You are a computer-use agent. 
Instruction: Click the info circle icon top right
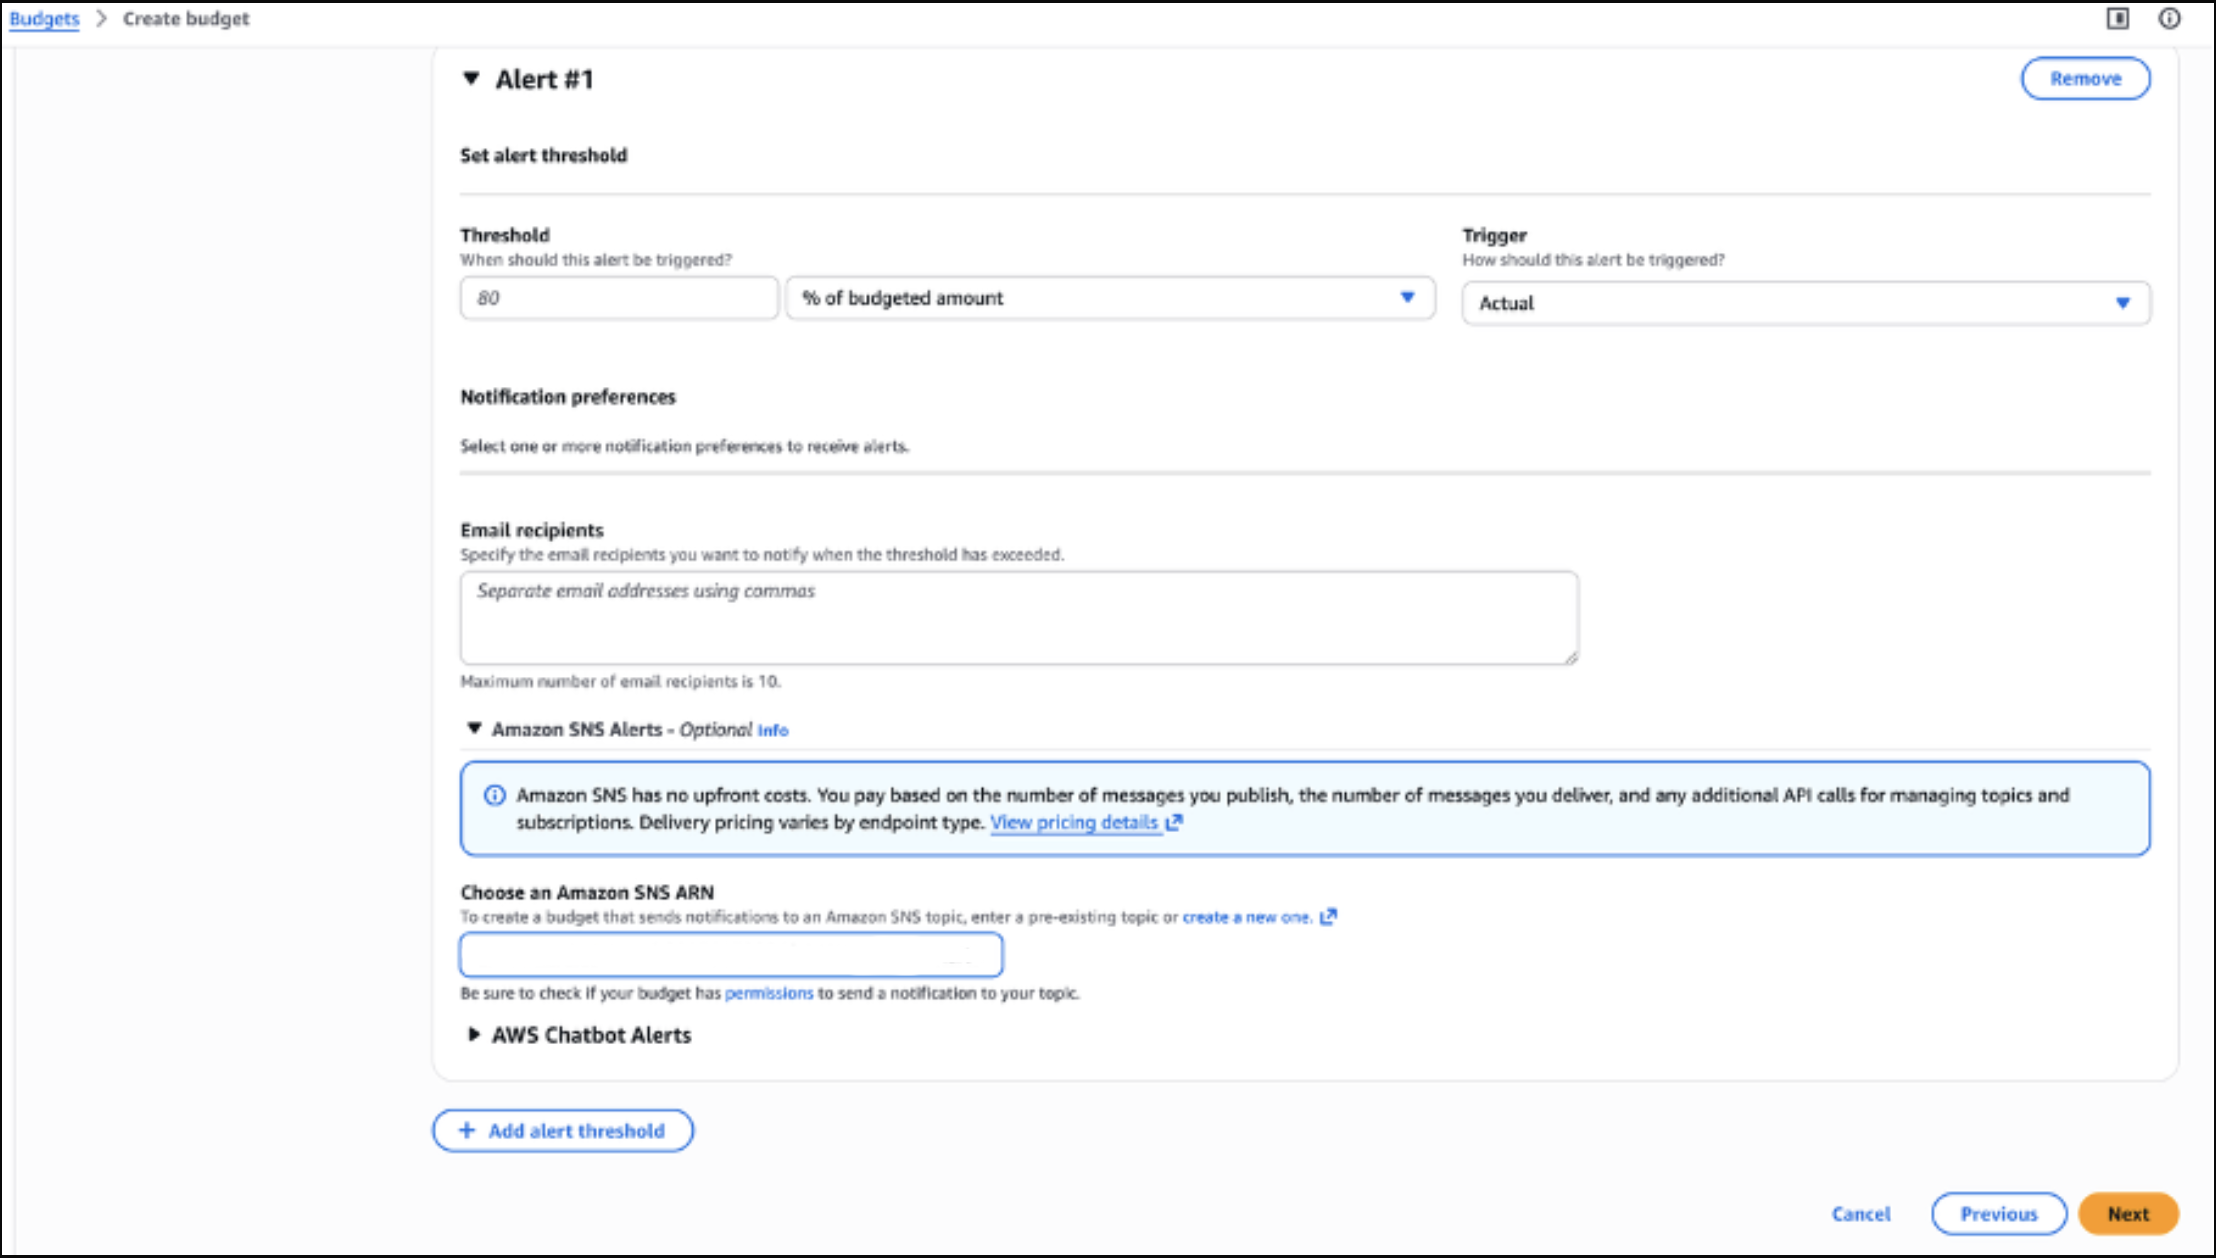pos(2169,19)
